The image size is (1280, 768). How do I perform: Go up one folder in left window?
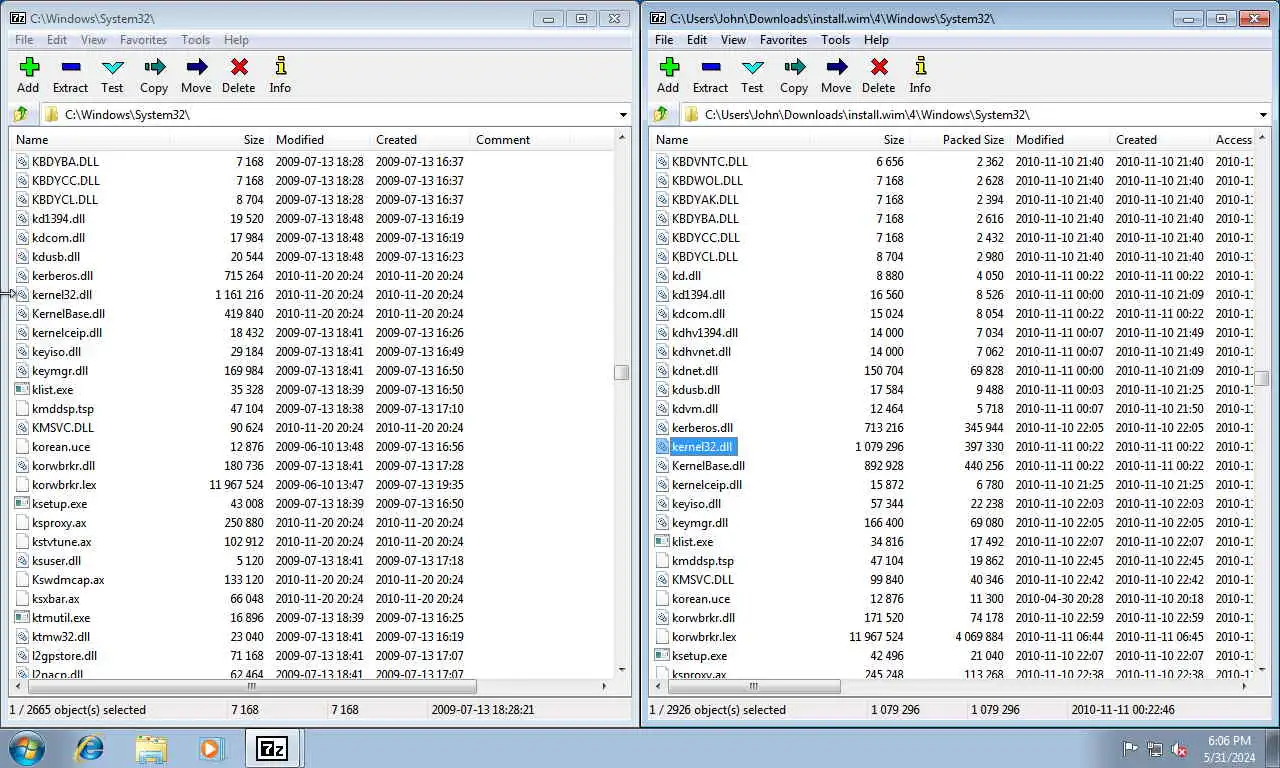pos(21,114)
